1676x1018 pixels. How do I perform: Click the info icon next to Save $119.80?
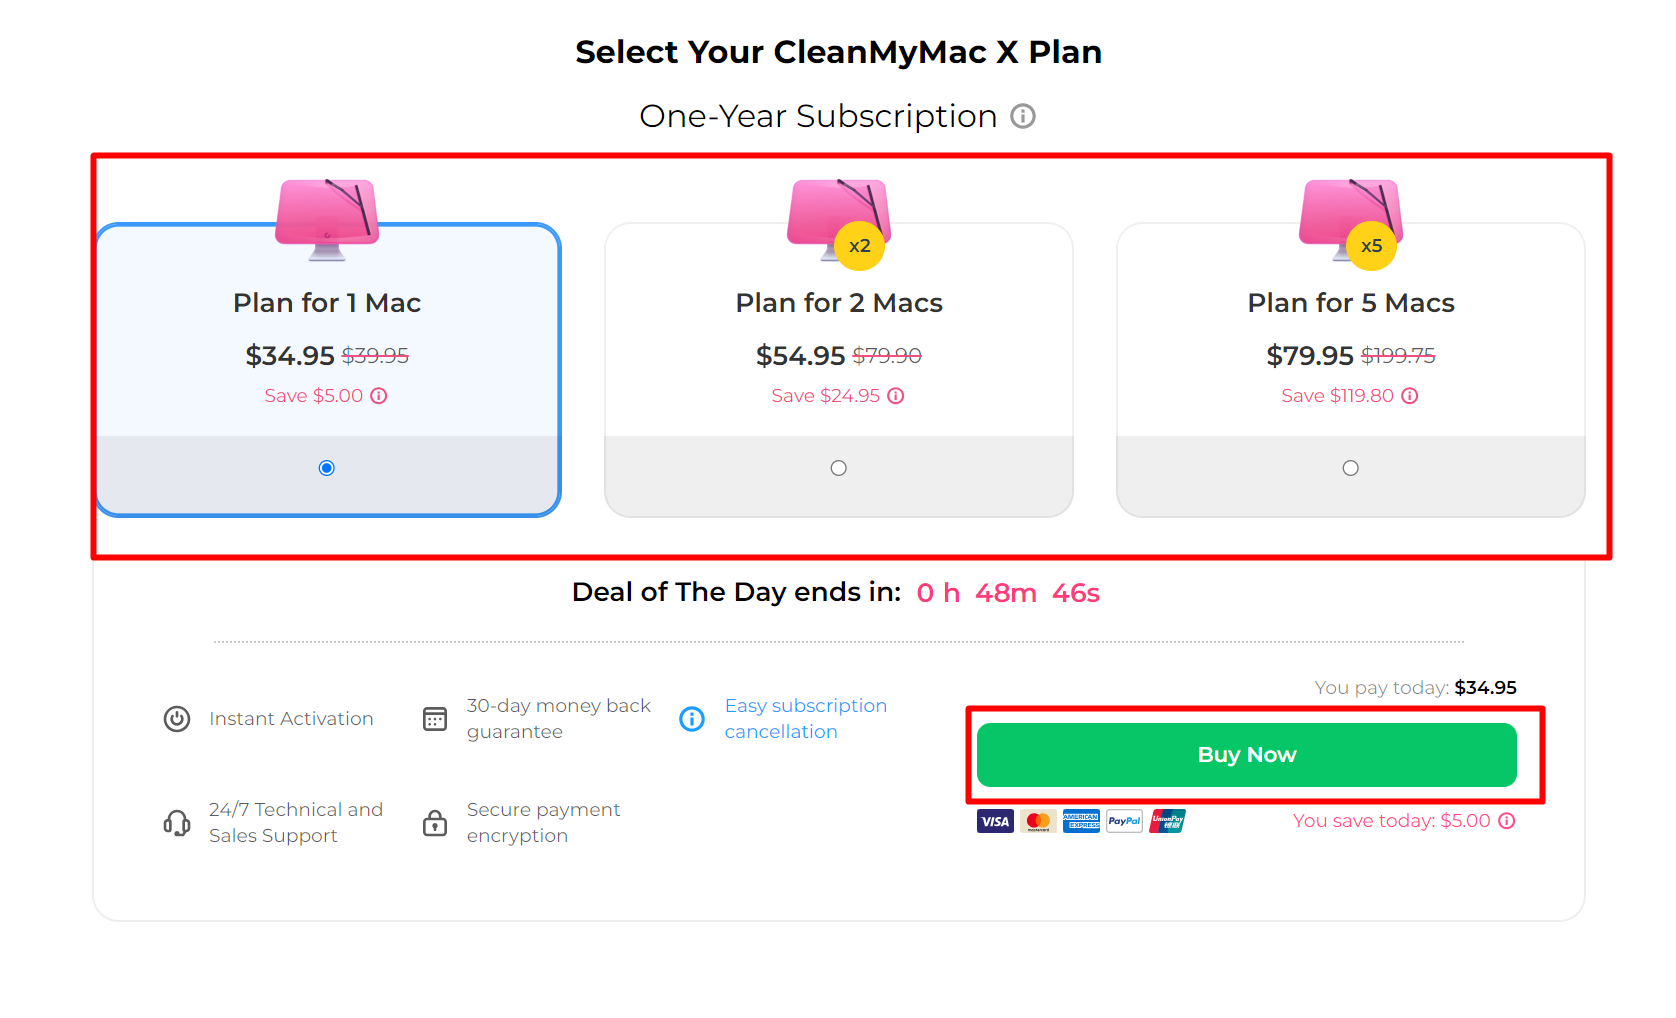[x=1410, y=396]
